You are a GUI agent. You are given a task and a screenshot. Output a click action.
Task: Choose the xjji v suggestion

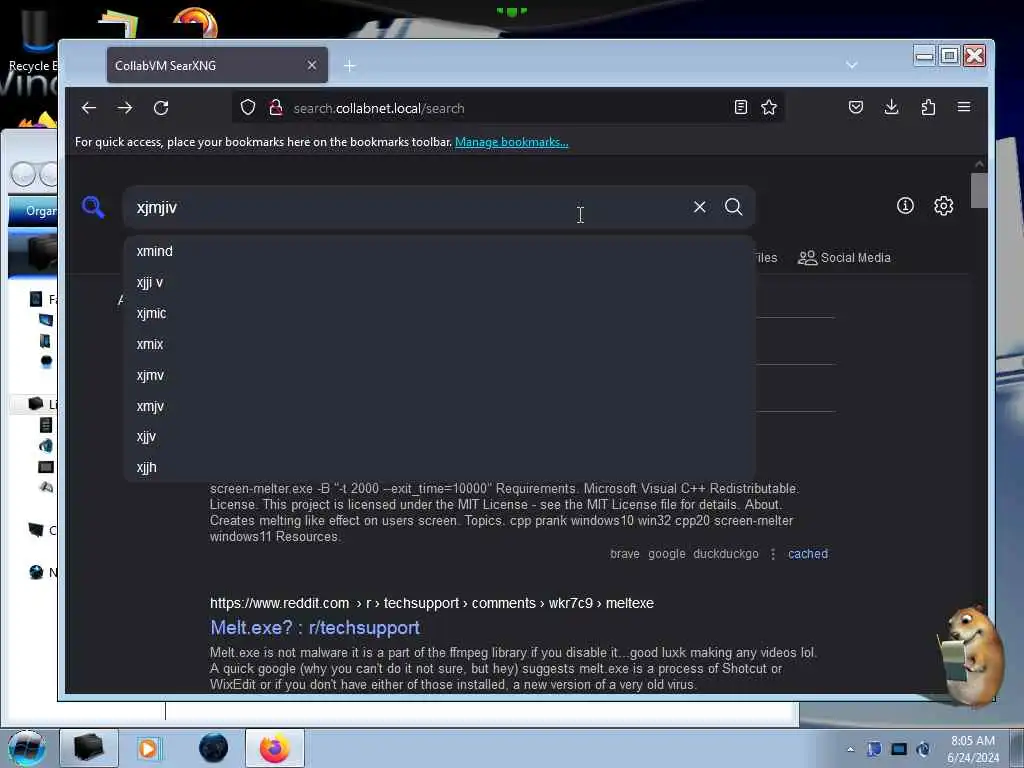click(x=440, y=282)
